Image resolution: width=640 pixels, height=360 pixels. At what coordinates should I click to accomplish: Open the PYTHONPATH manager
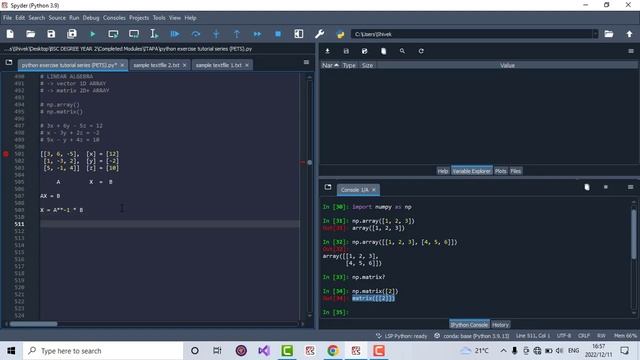pos(340,34)
